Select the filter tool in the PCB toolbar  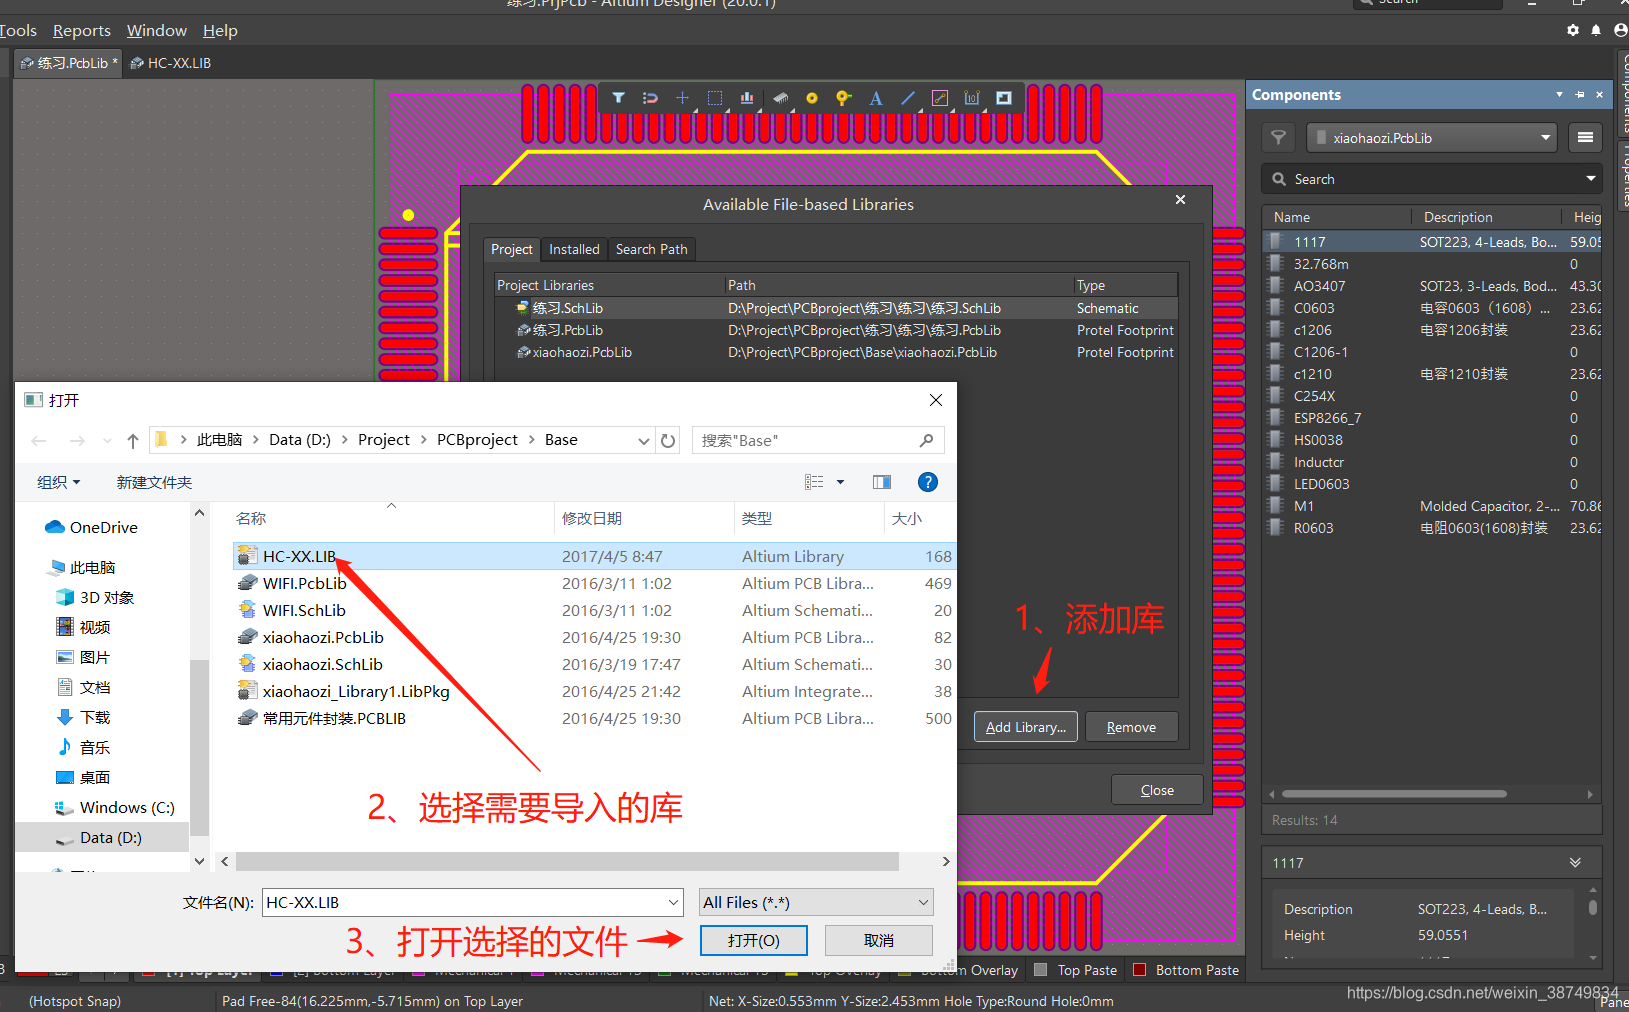pyautogui.click(x=619, y=98)
